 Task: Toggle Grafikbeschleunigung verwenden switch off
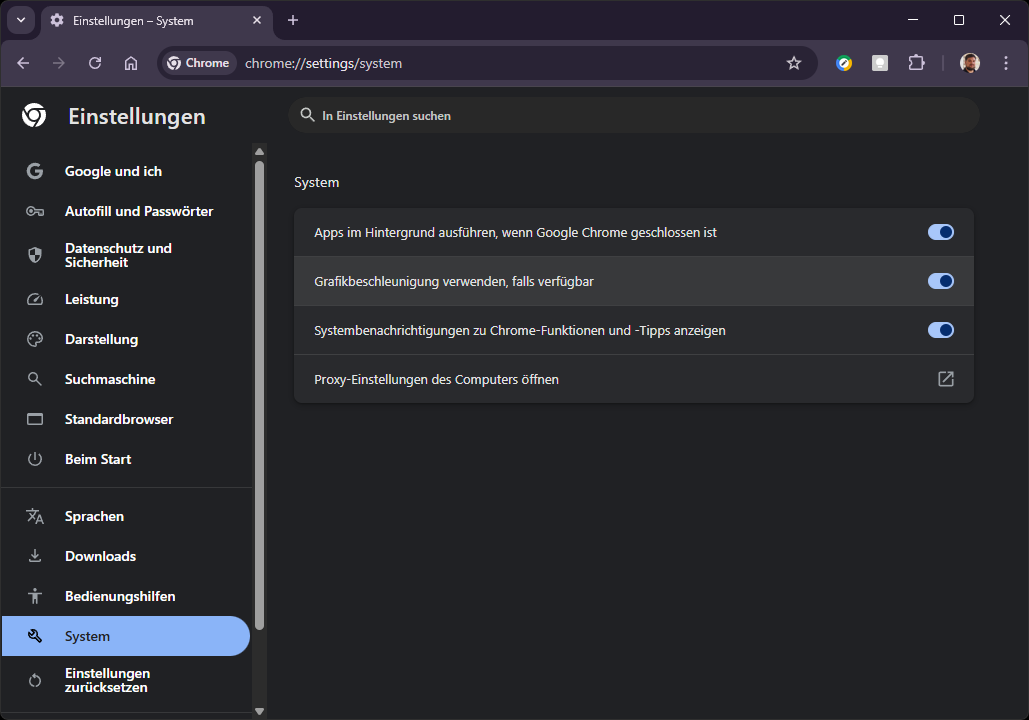(x=940, y=281)
